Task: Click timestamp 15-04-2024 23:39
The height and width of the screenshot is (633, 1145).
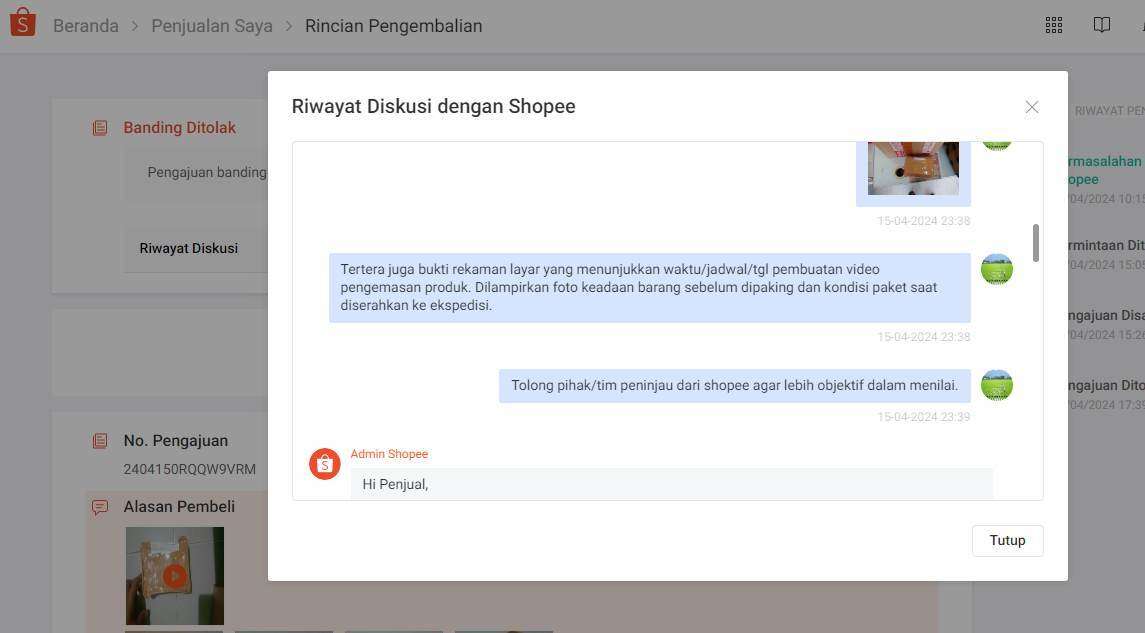Action: click(x=924, y=417)
